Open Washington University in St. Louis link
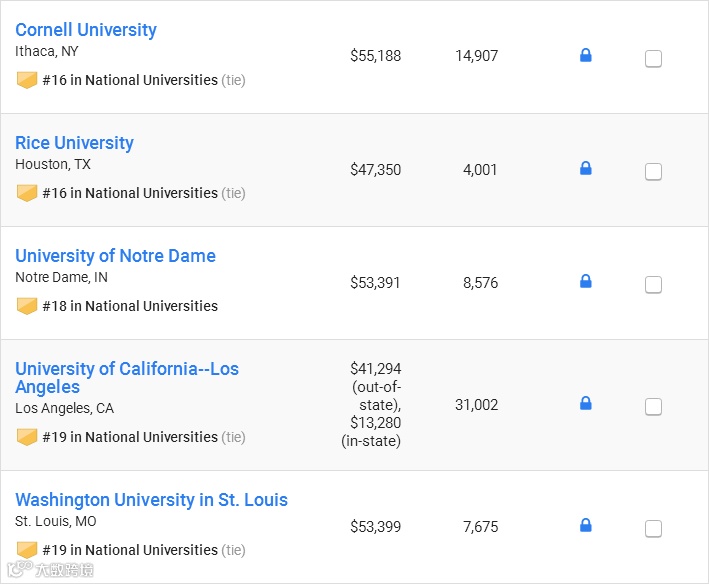 [151, 500]
